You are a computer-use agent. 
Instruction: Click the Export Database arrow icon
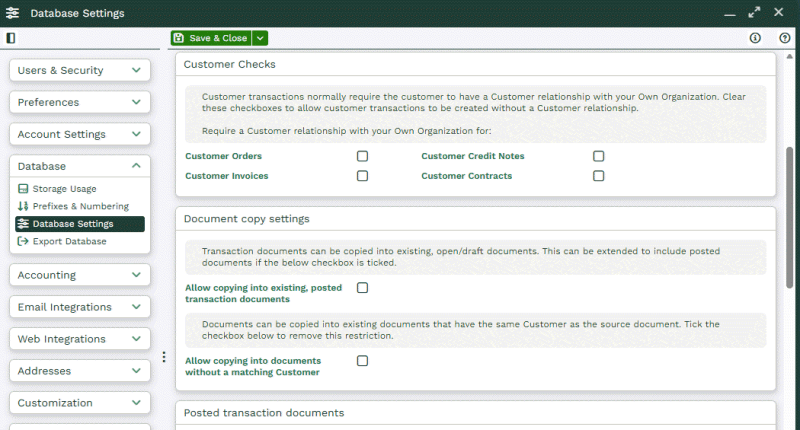23,241
